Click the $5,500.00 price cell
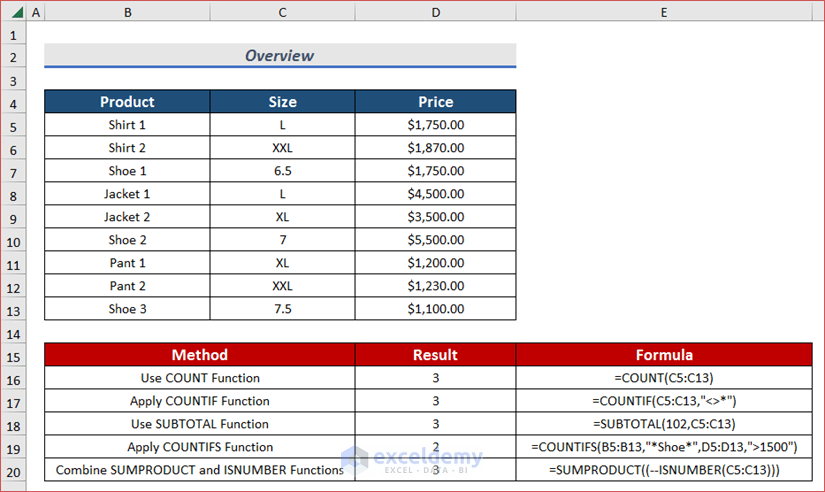 pyautogui.click(x=436, y=240)
